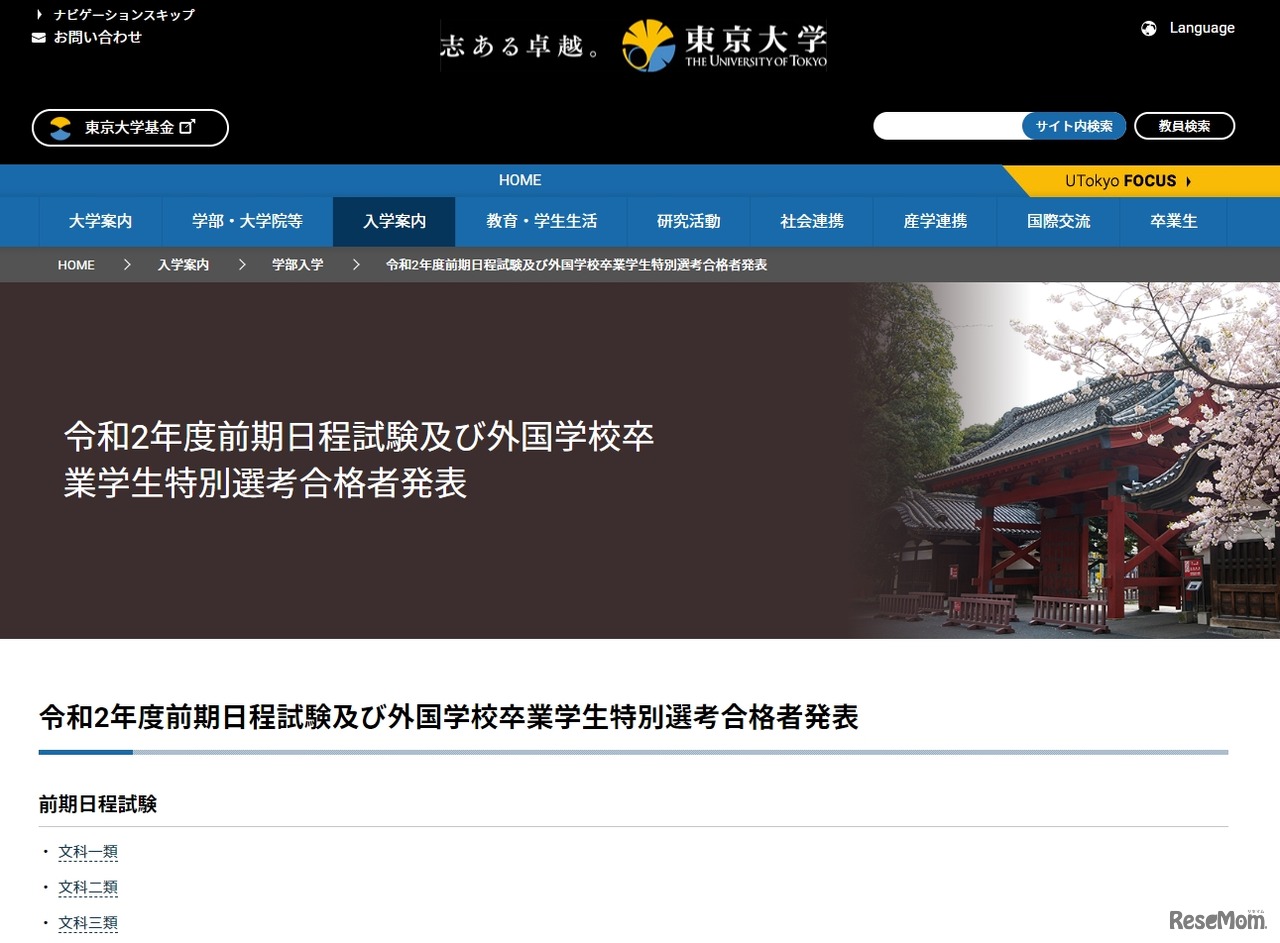Open the 研究活動 navigation menu
The width and height of the screenshot is (1280, 943).
point(687,221)
